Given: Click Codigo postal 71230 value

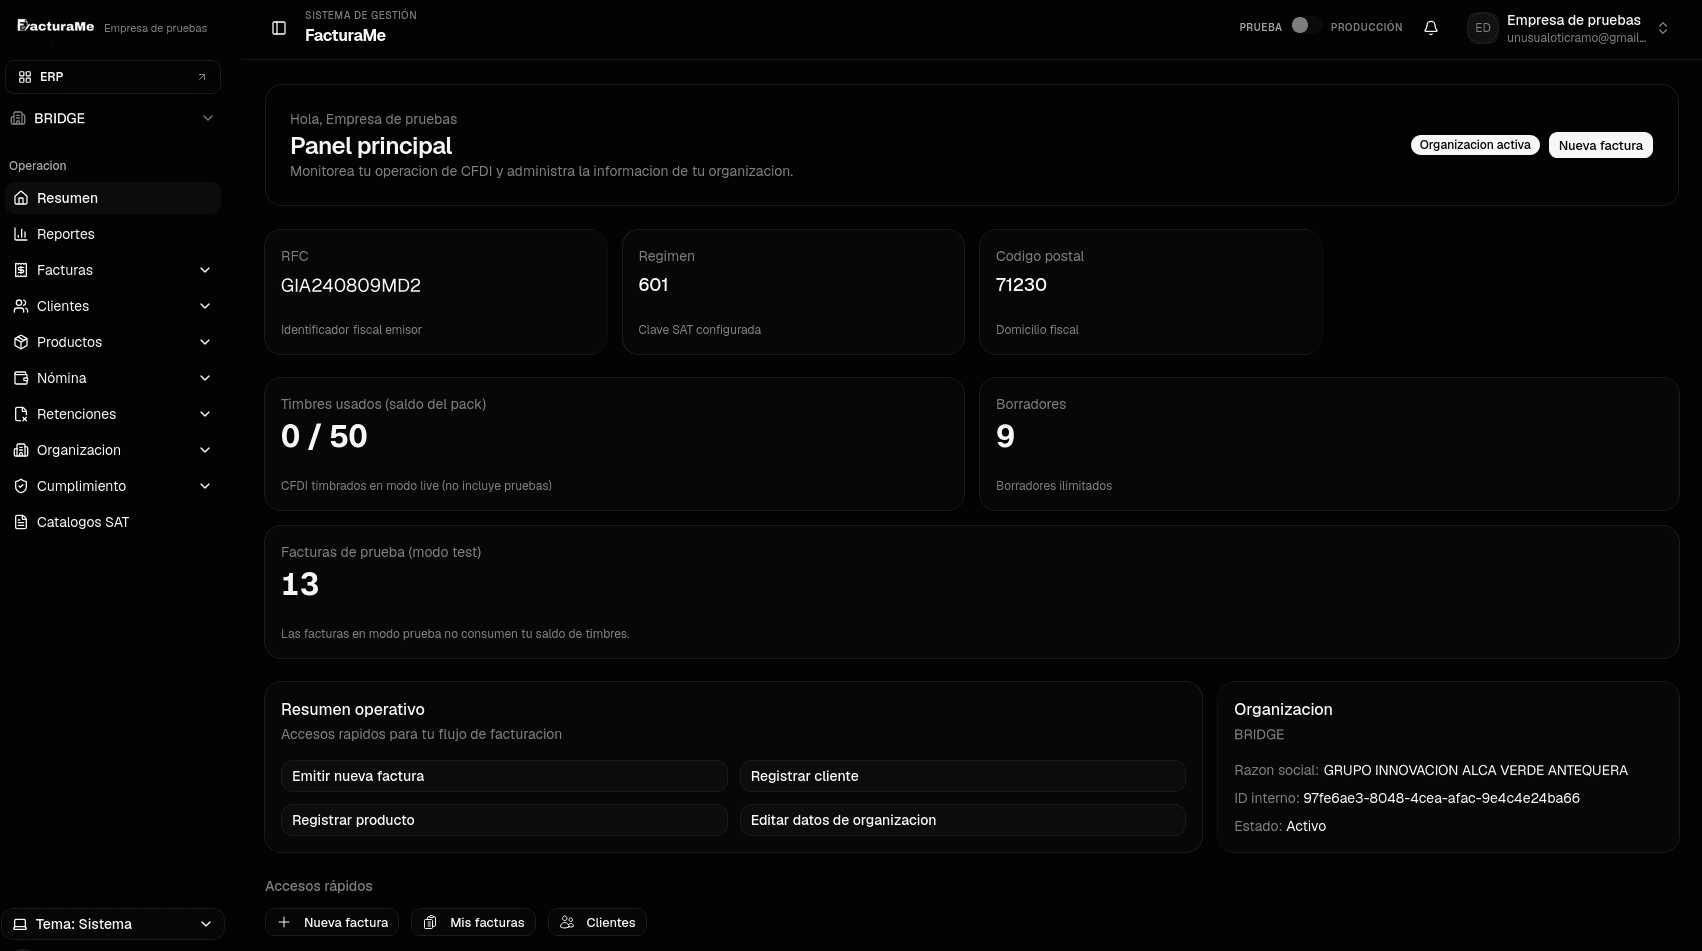Looking at the screenshot, I should click(1021, 285).
